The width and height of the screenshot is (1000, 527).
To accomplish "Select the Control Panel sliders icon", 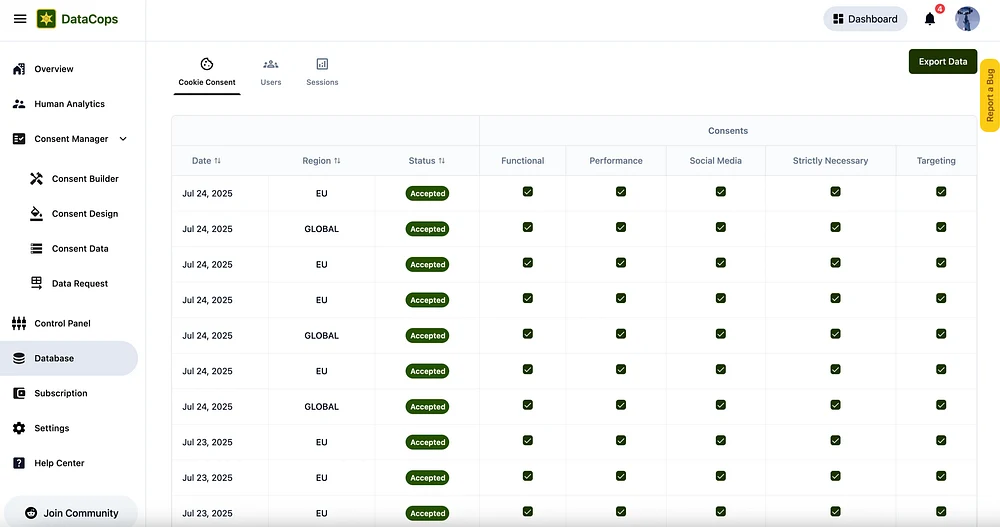I will [x=19, y=324].
